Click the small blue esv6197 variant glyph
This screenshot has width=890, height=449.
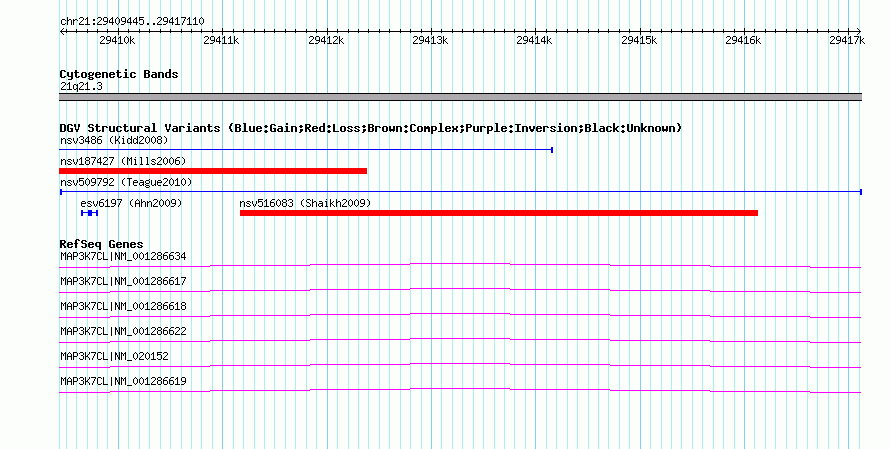coord(90,213)
